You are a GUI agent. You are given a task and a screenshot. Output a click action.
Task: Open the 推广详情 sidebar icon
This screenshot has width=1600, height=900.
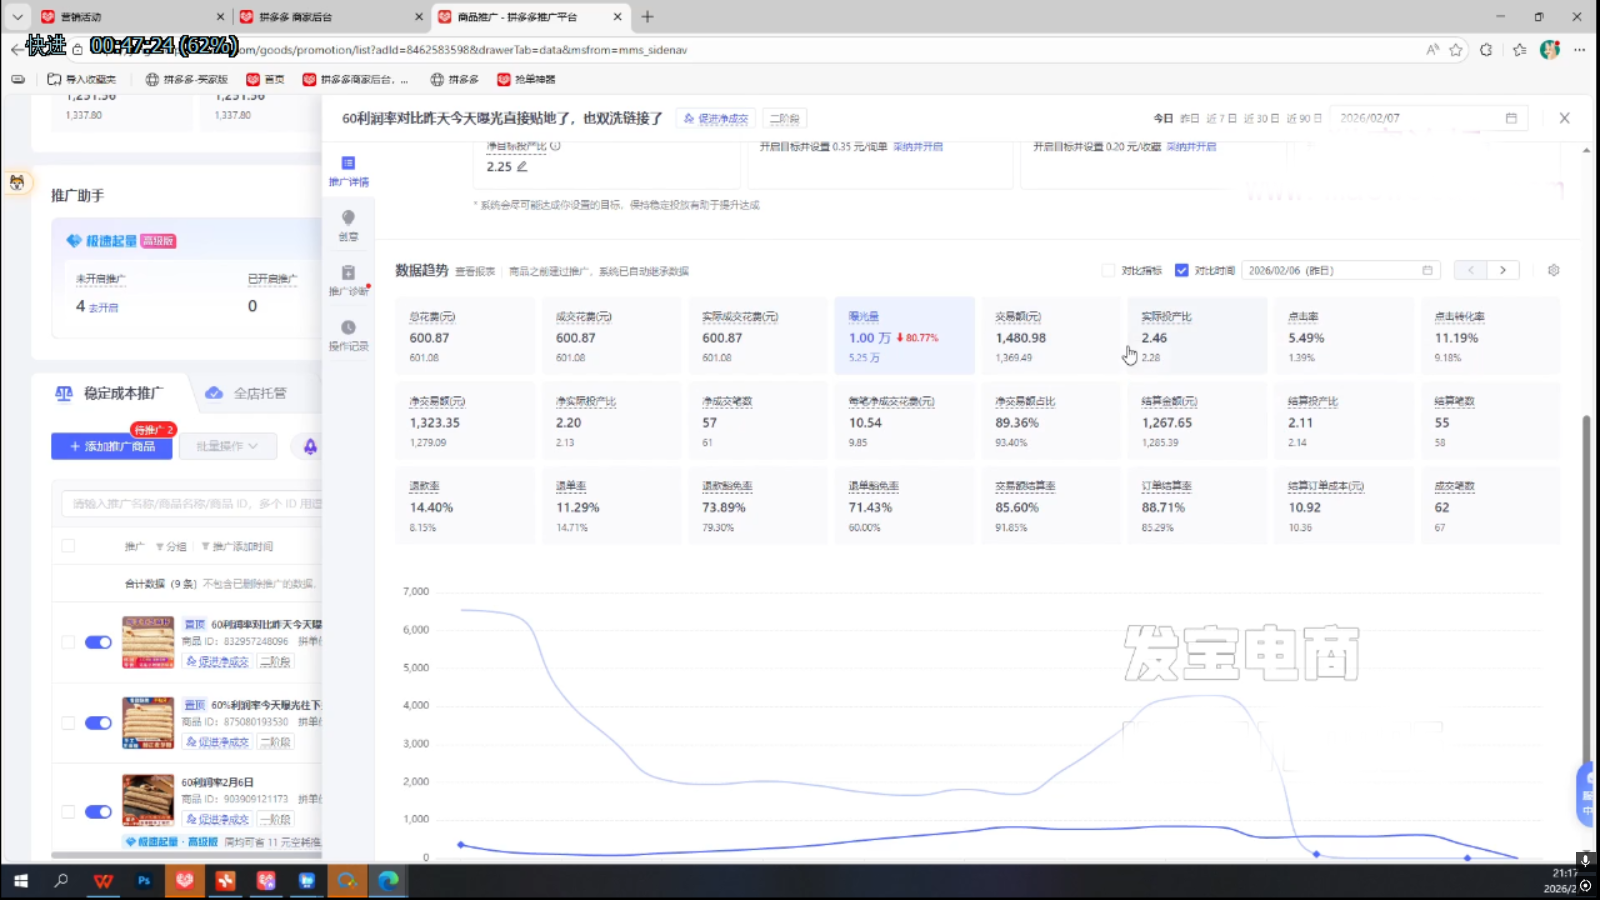coord(348,169)
